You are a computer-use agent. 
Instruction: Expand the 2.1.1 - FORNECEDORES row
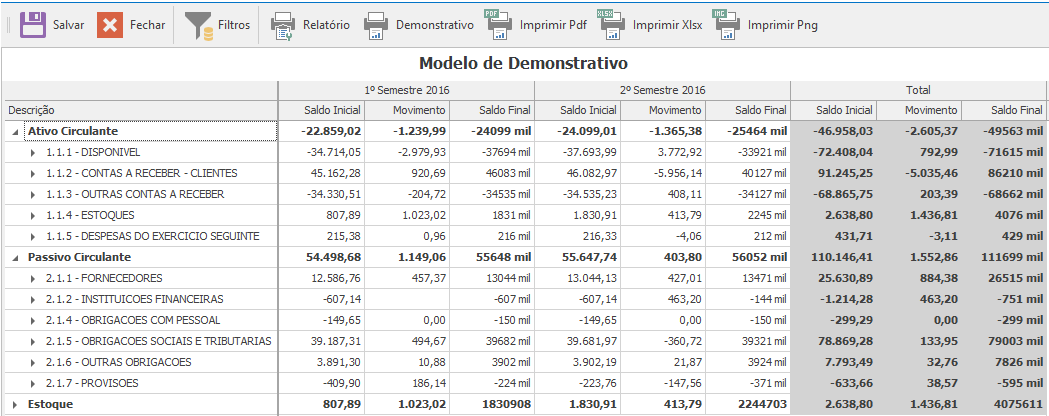33,279
